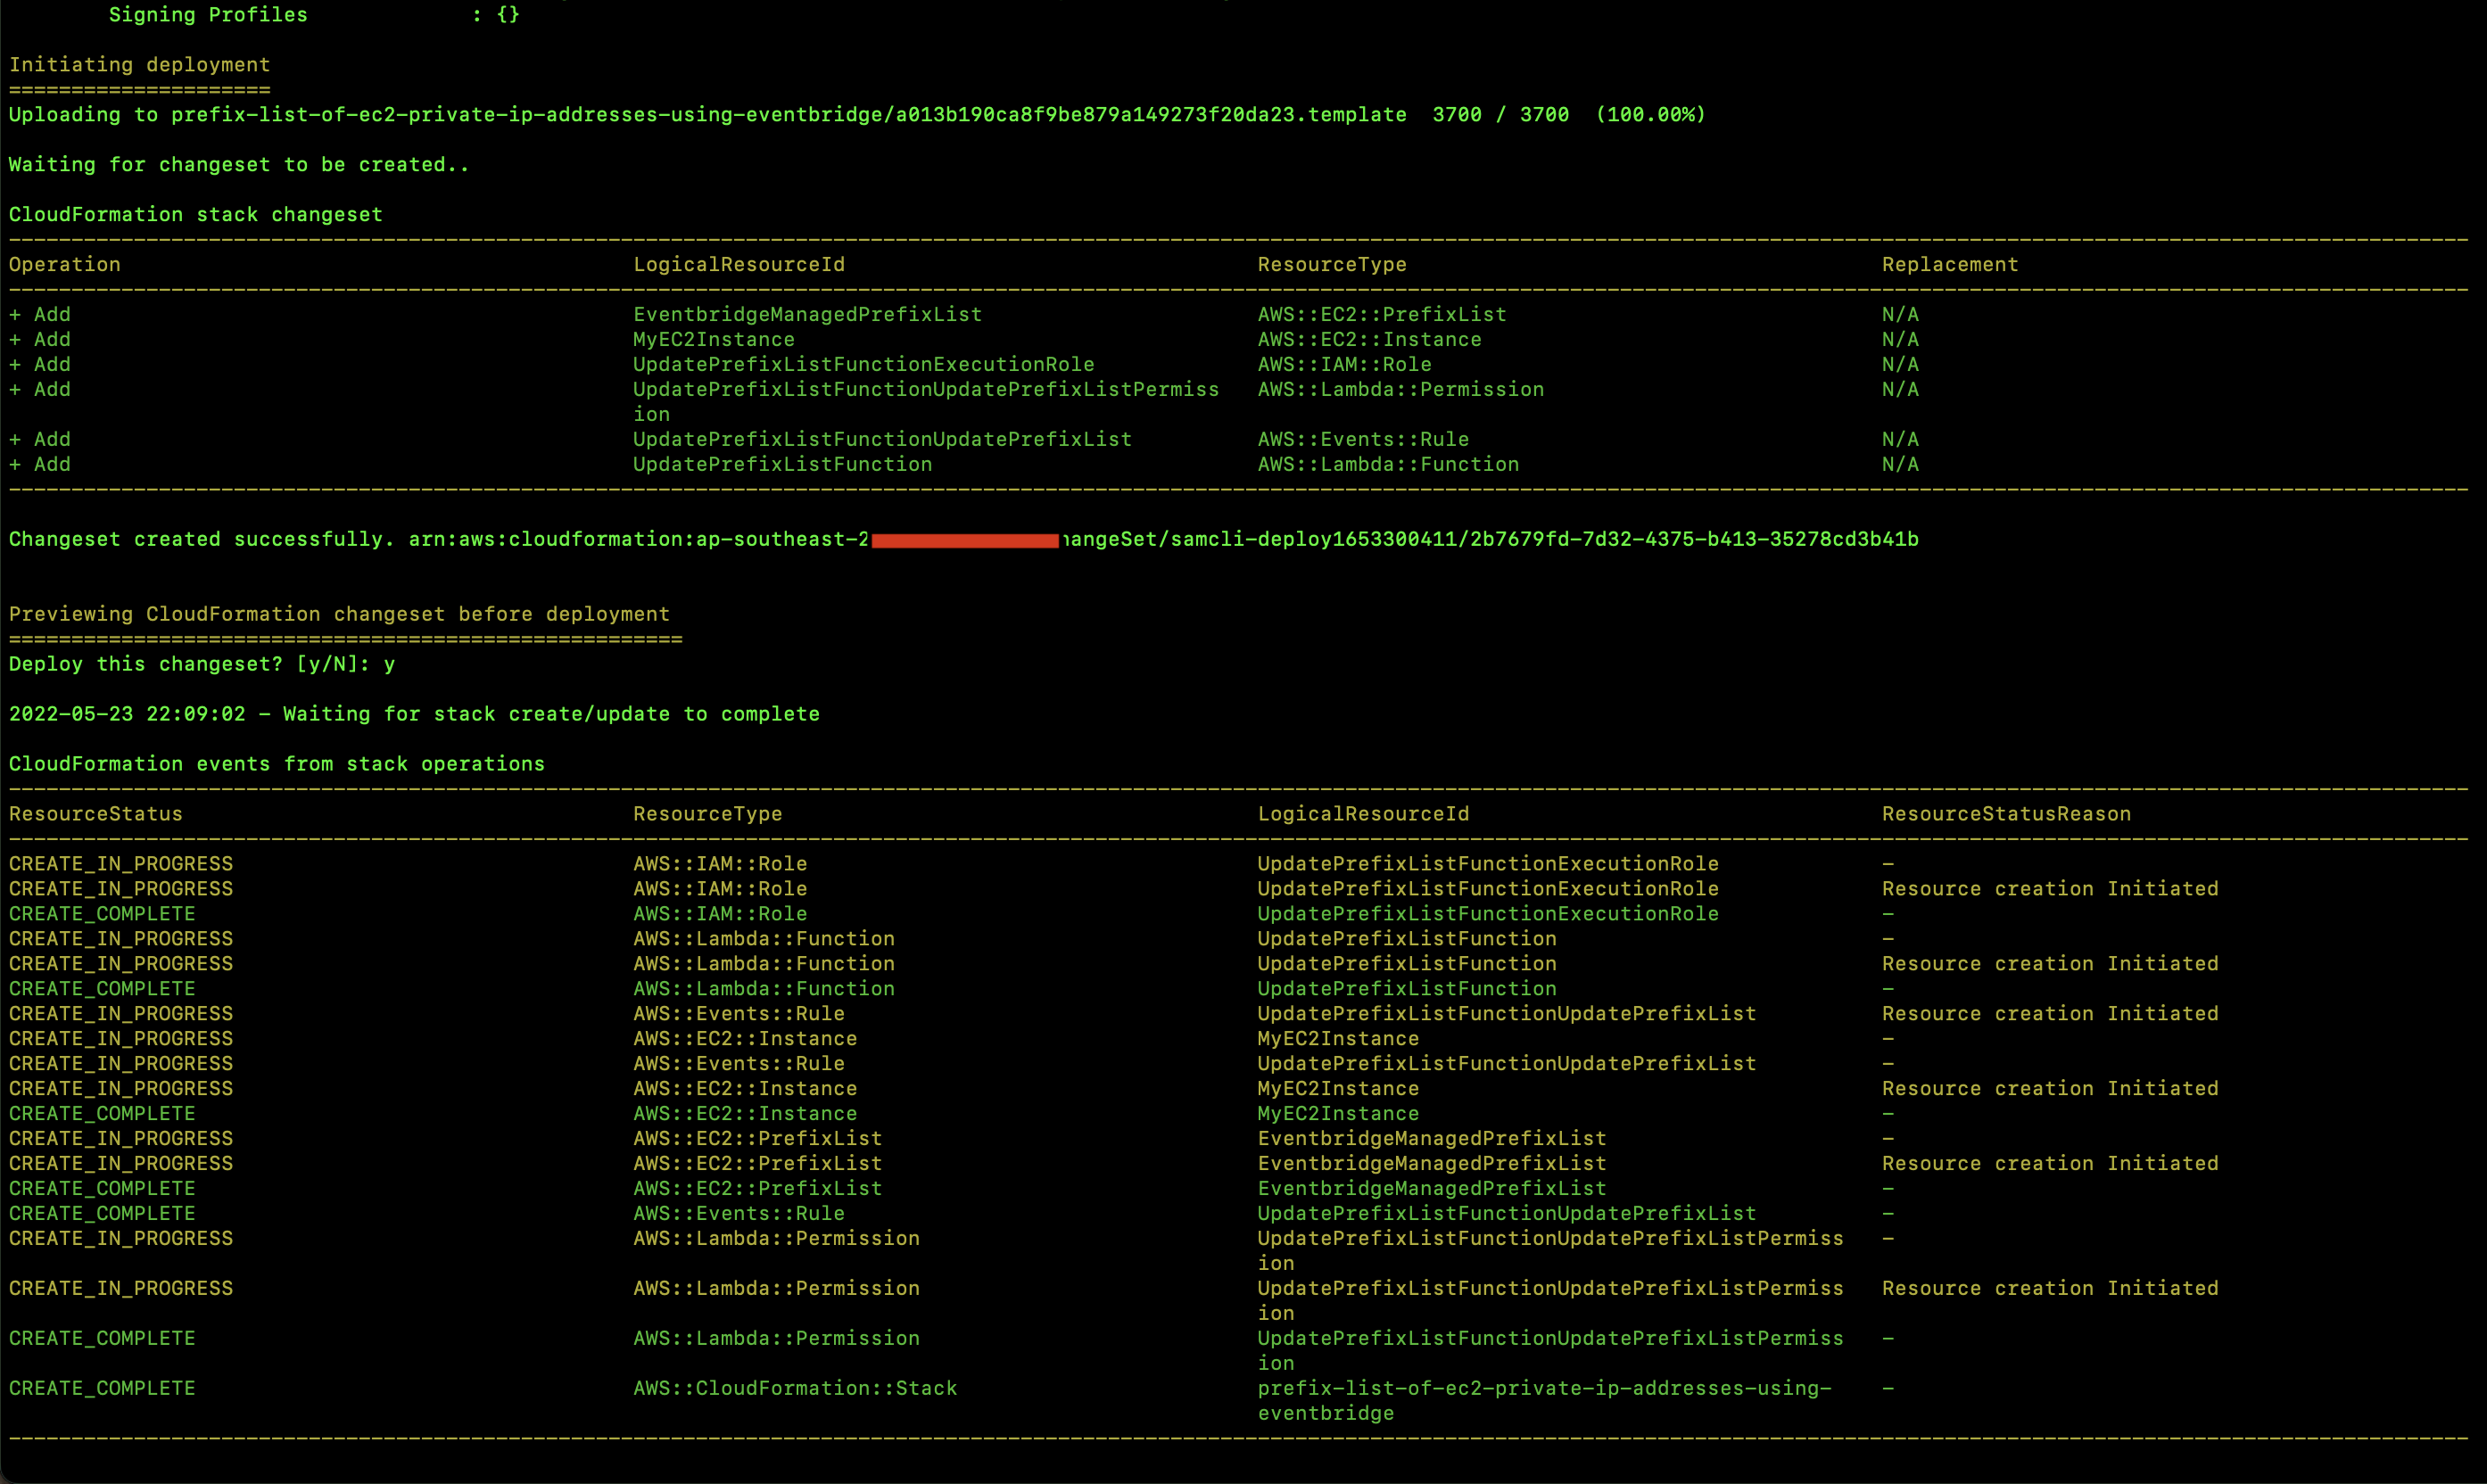Click "Resource creation Initiated" in the AWS::Events::Rule row
This screenshot has width=2487, height=1484.
tap(2050, 1015)
